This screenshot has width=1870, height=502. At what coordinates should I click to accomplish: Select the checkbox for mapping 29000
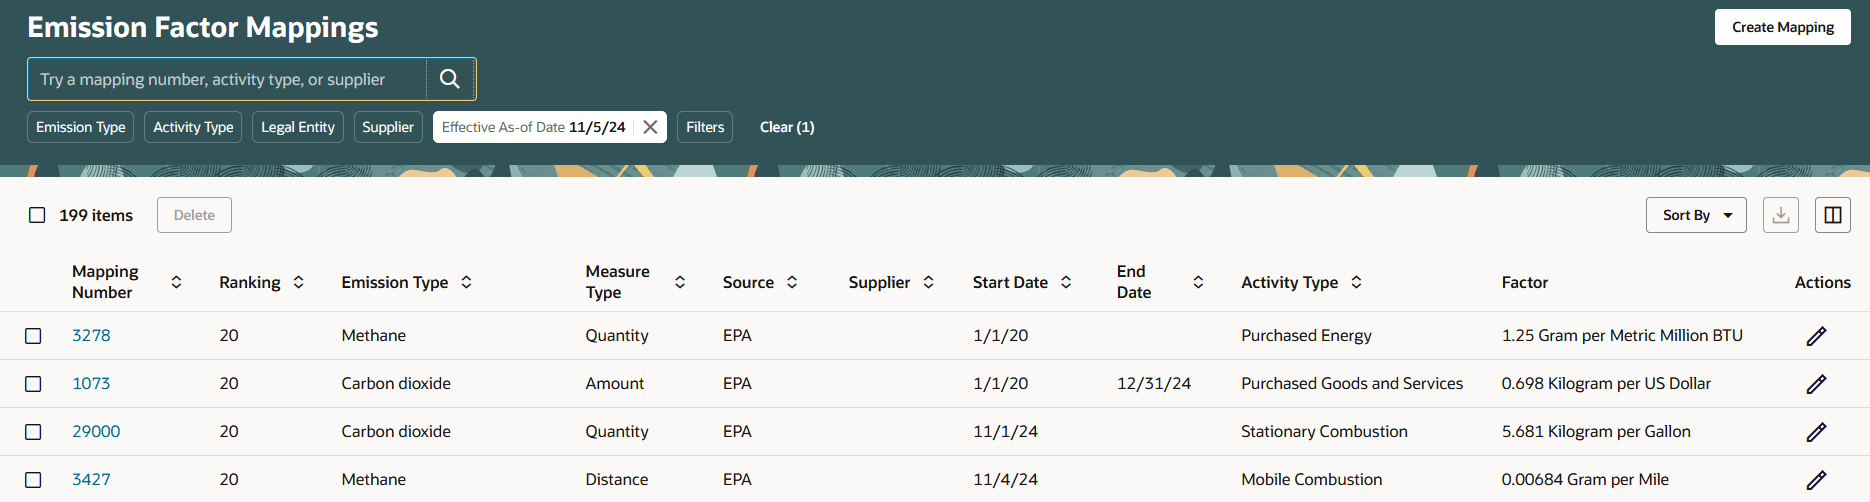(x=33, y=432)
